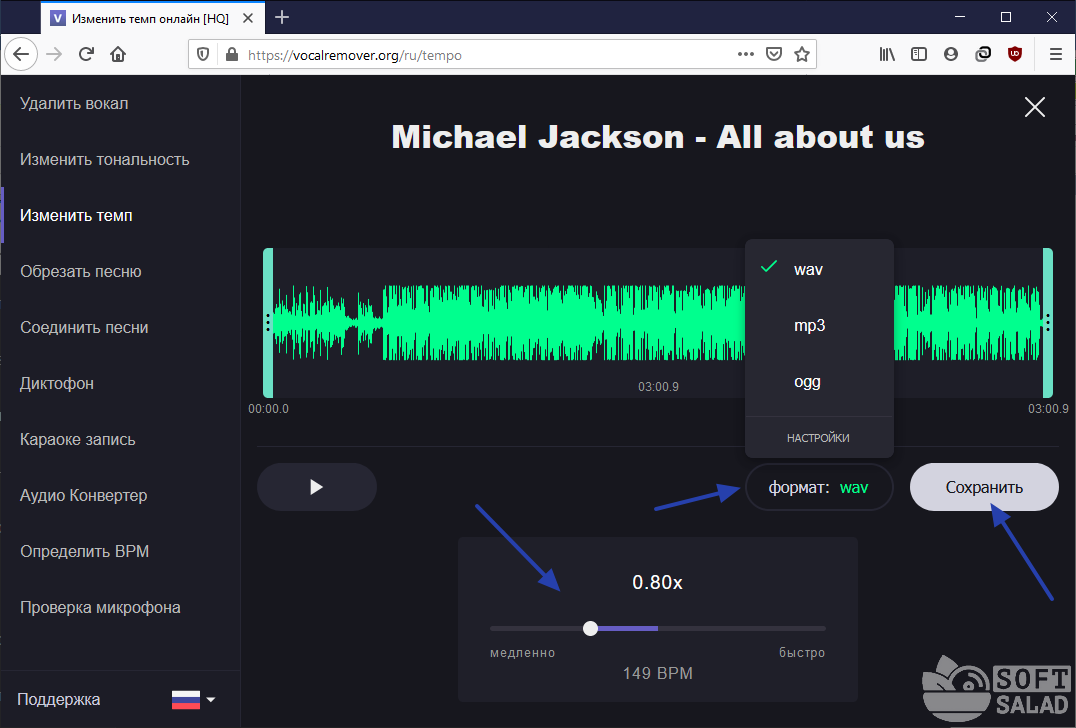Open the language flag dropdown
Viewport: 1076px width, 728px height.
coord(193,700)
